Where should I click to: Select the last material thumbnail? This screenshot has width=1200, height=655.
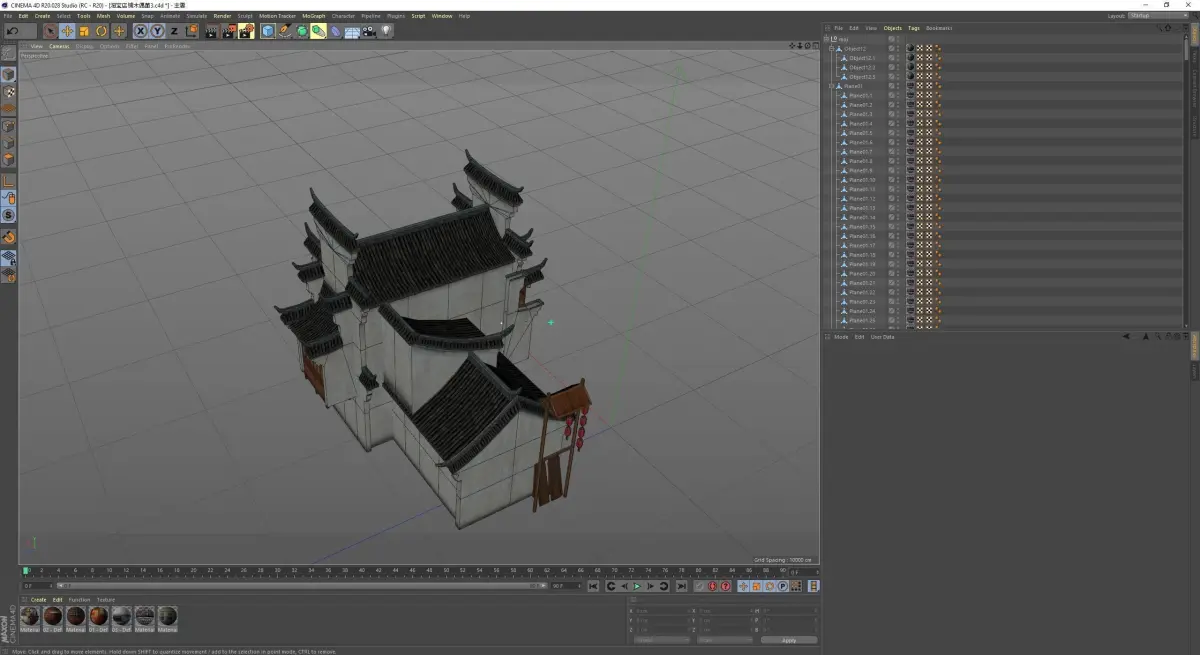[x=168, y=617]
